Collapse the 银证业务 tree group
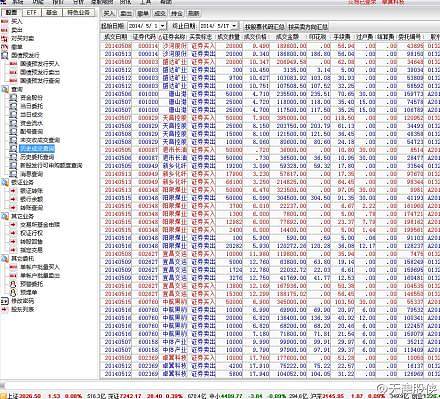440x399 pixels. (x=5, y=182)
